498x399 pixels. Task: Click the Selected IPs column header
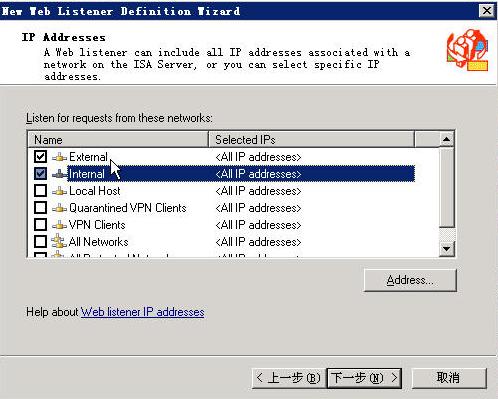click(x=311, y=139)
